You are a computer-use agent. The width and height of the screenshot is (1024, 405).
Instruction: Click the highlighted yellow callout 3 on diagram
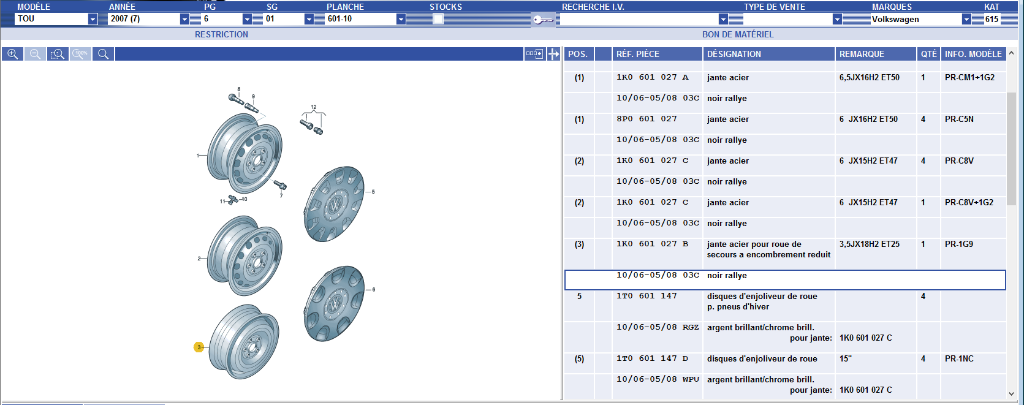(x=198, y=347)
